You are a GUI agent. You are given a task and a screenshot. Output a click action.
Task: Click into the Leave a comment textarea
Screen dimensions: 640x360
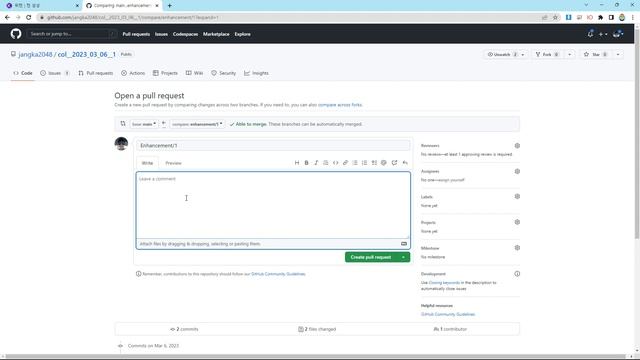[273, 205]
